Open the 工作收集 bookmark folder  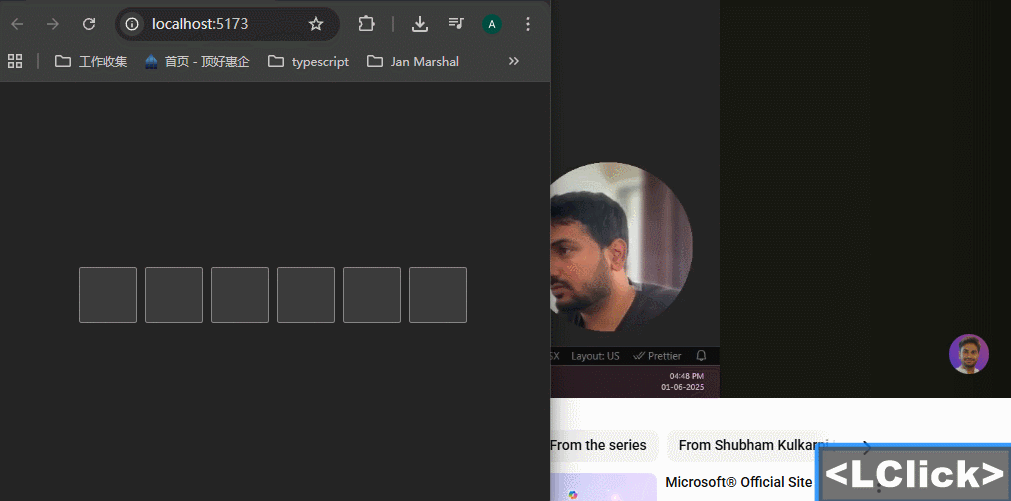[x=91, y=61]
